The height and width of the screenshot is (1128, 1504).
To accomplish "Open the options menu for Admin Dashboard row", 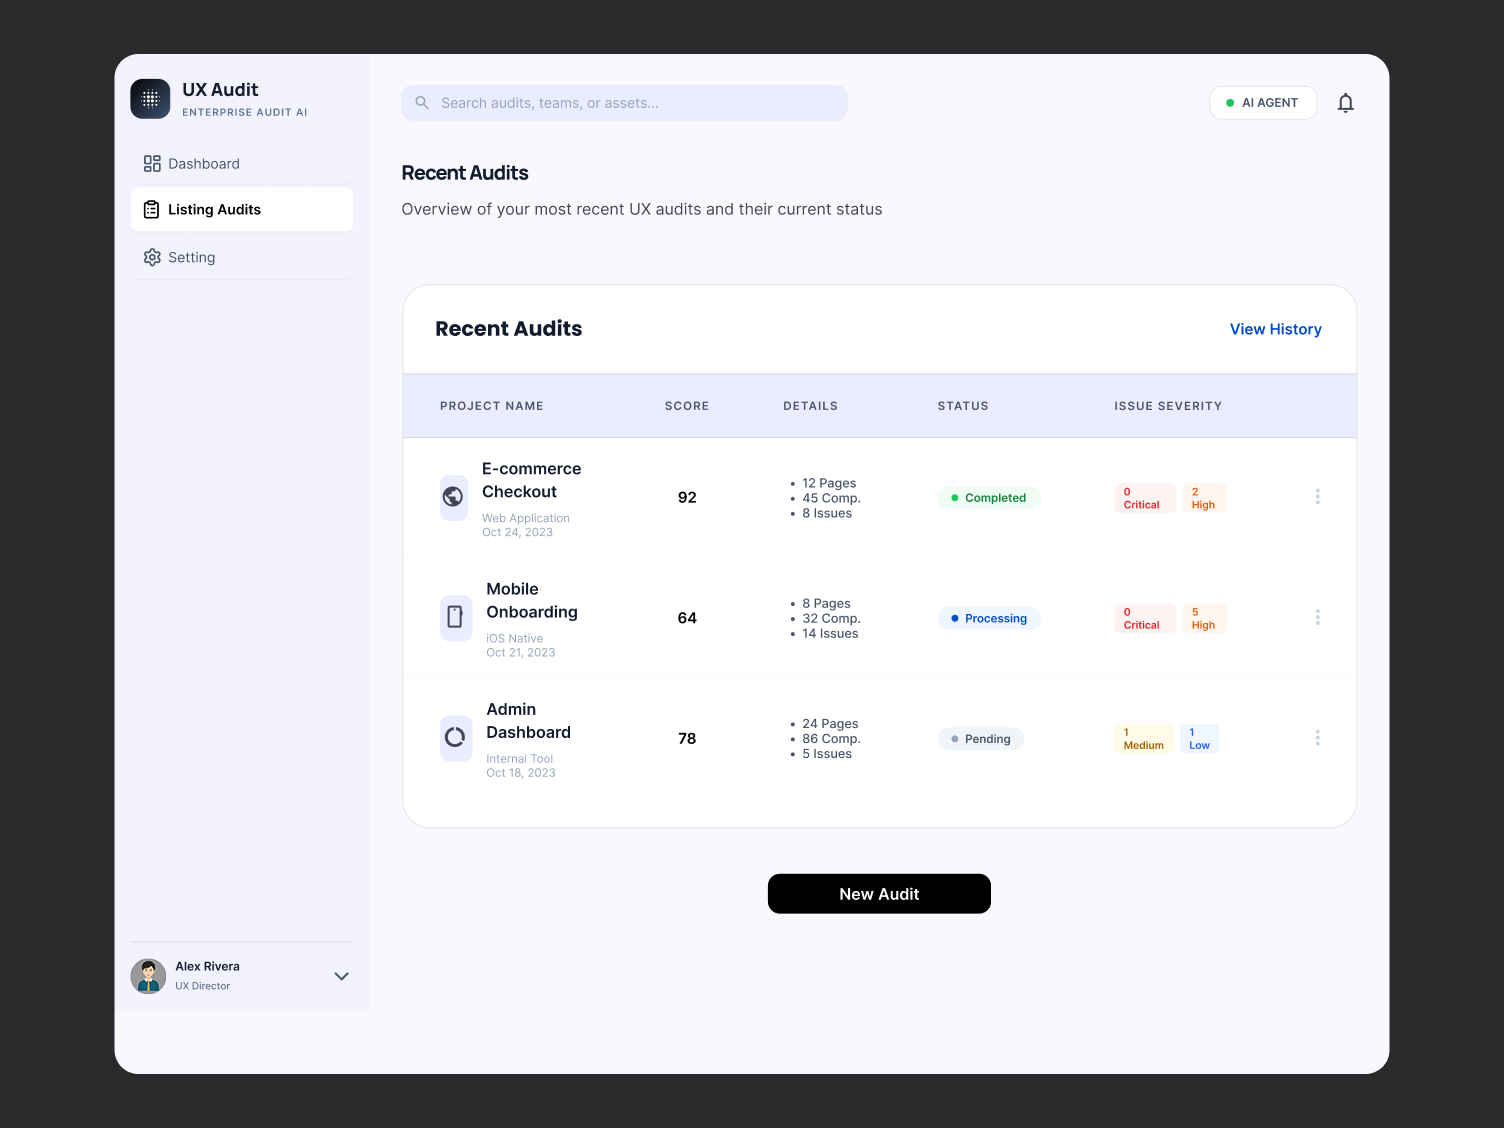I will point(1317,738).
